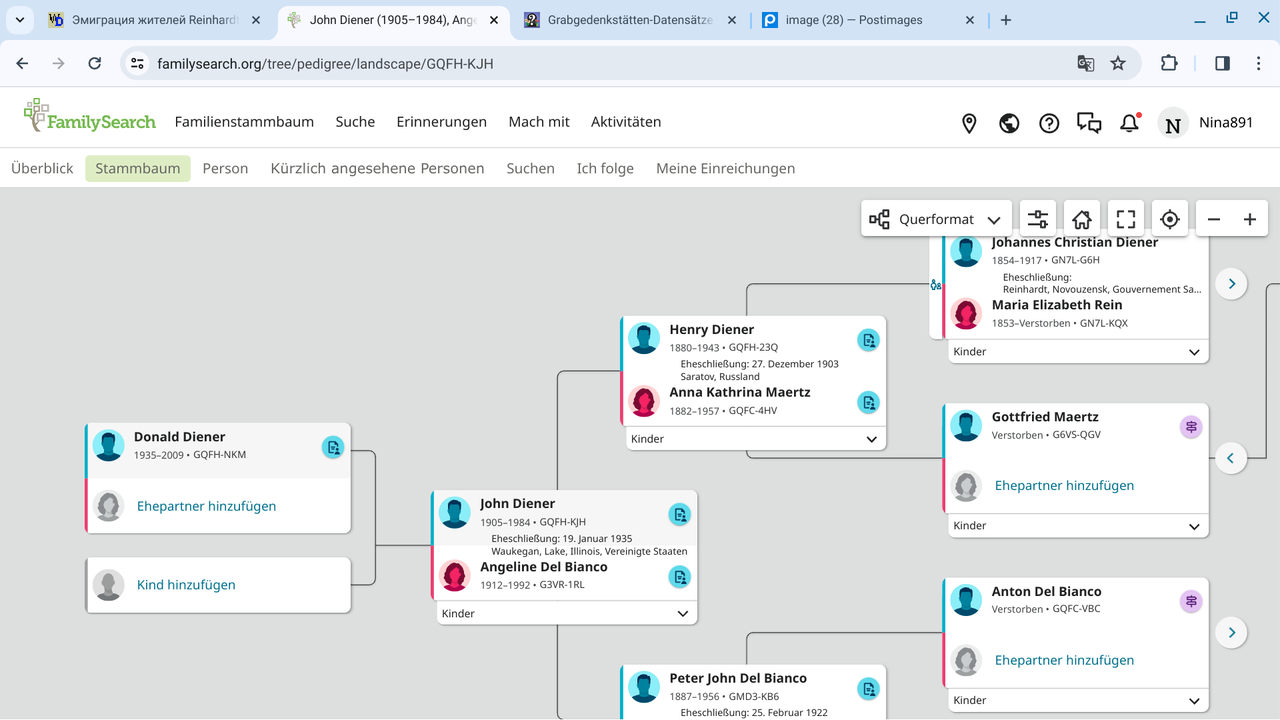This screenshot has height=720, width=1280.
Task: Open Chrome tab search dropdown
Action: point(20,20)
